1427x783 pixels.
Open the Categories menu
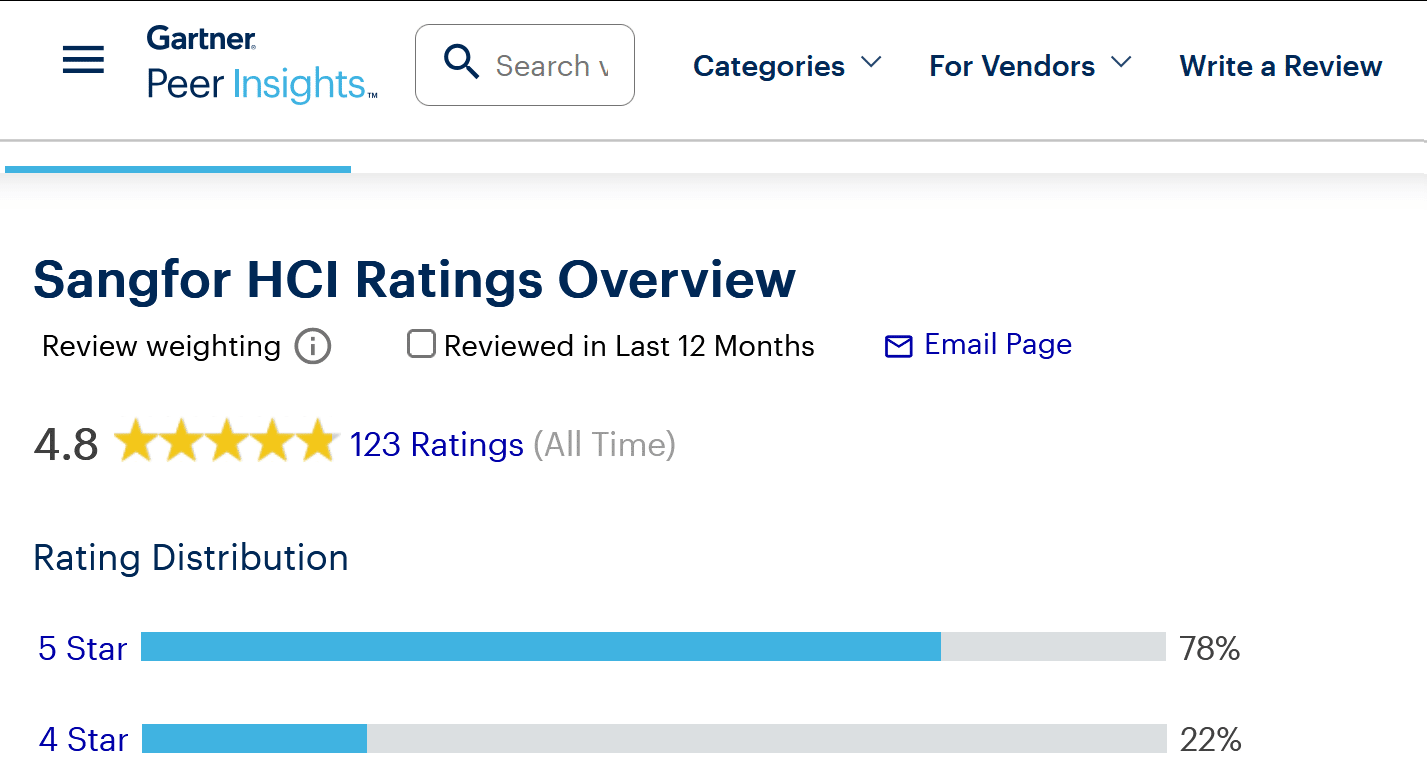click(x=768, y=66)
